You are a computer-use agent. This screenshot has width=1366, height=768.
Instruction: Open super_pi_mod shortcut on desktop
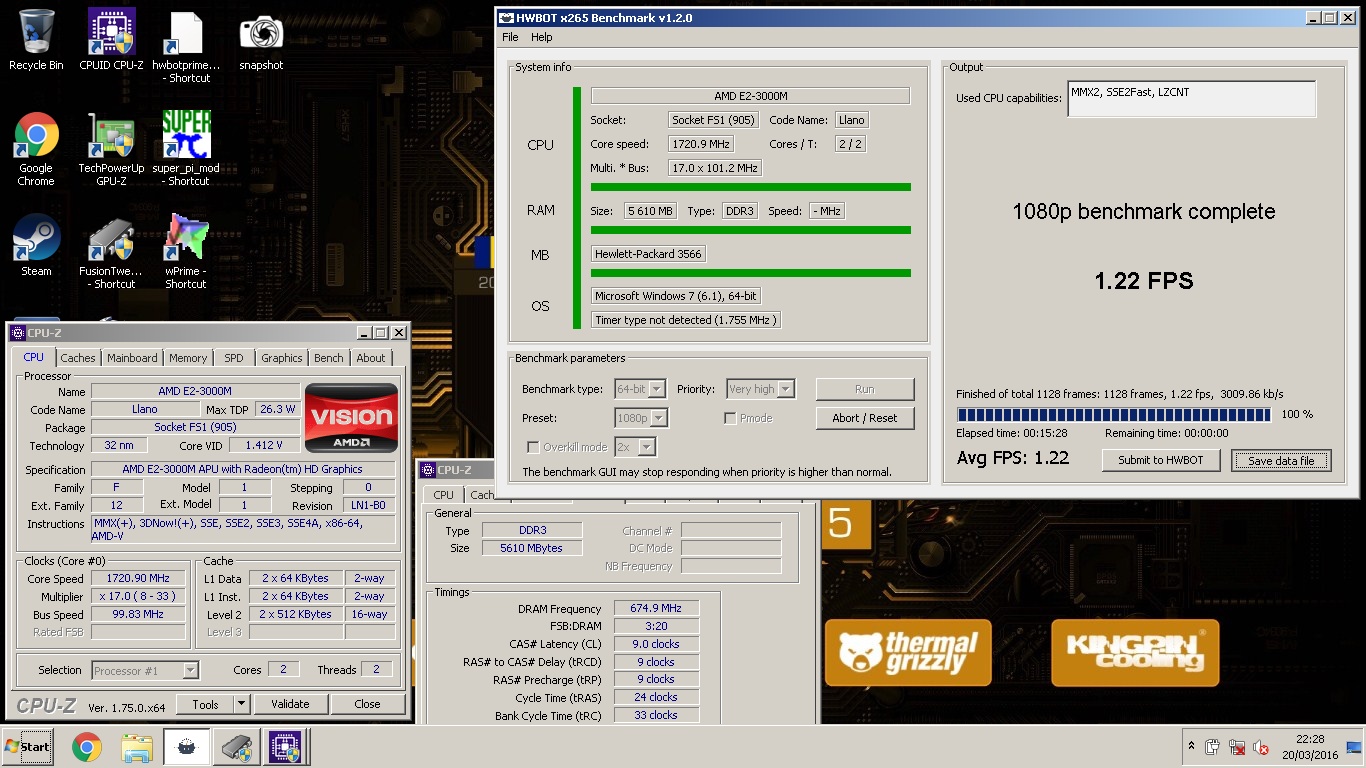tap(187, 148)
